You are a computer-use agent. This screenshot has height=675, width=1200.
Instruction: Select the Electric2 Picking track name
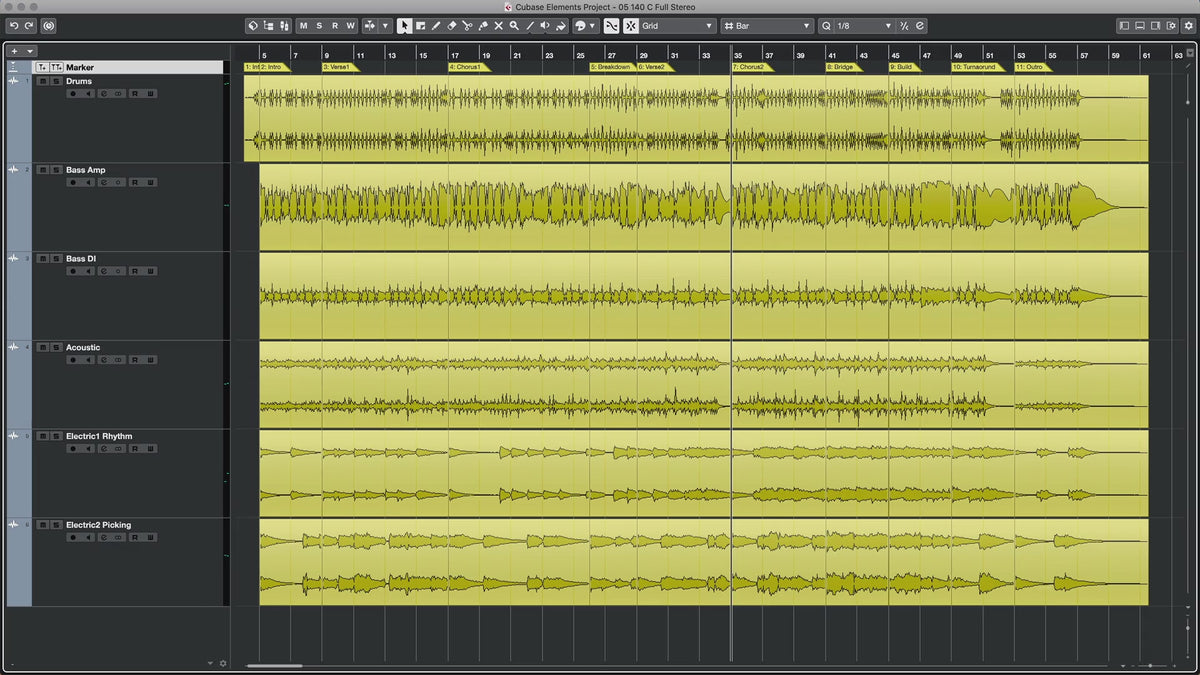pos(98,525)
